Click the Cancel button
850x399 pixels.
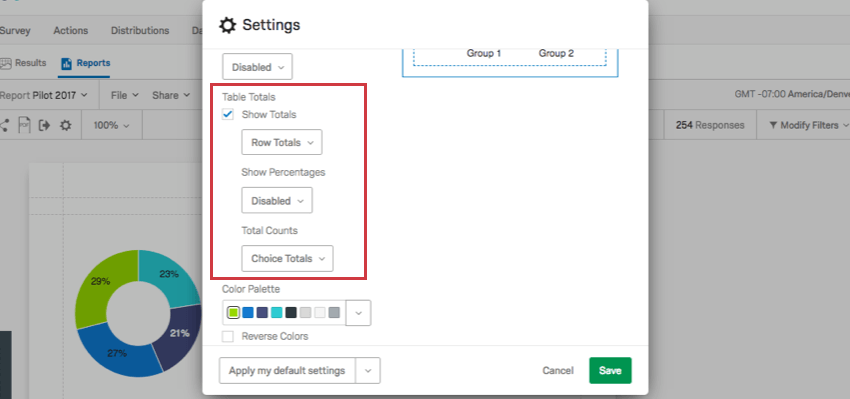coord(558,371)
